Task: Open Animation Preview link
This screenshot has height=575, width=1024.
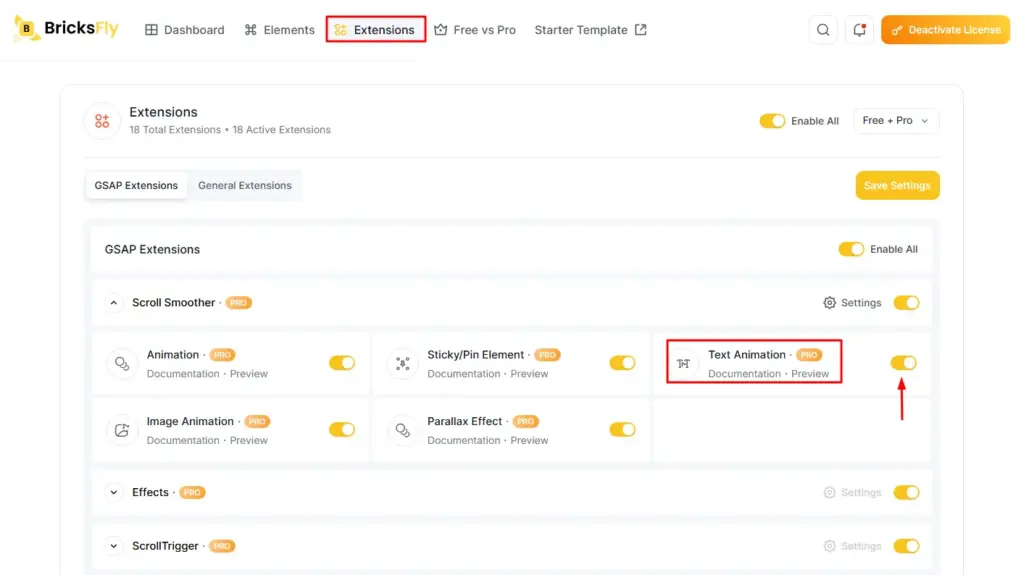Action: pos(249,374)
